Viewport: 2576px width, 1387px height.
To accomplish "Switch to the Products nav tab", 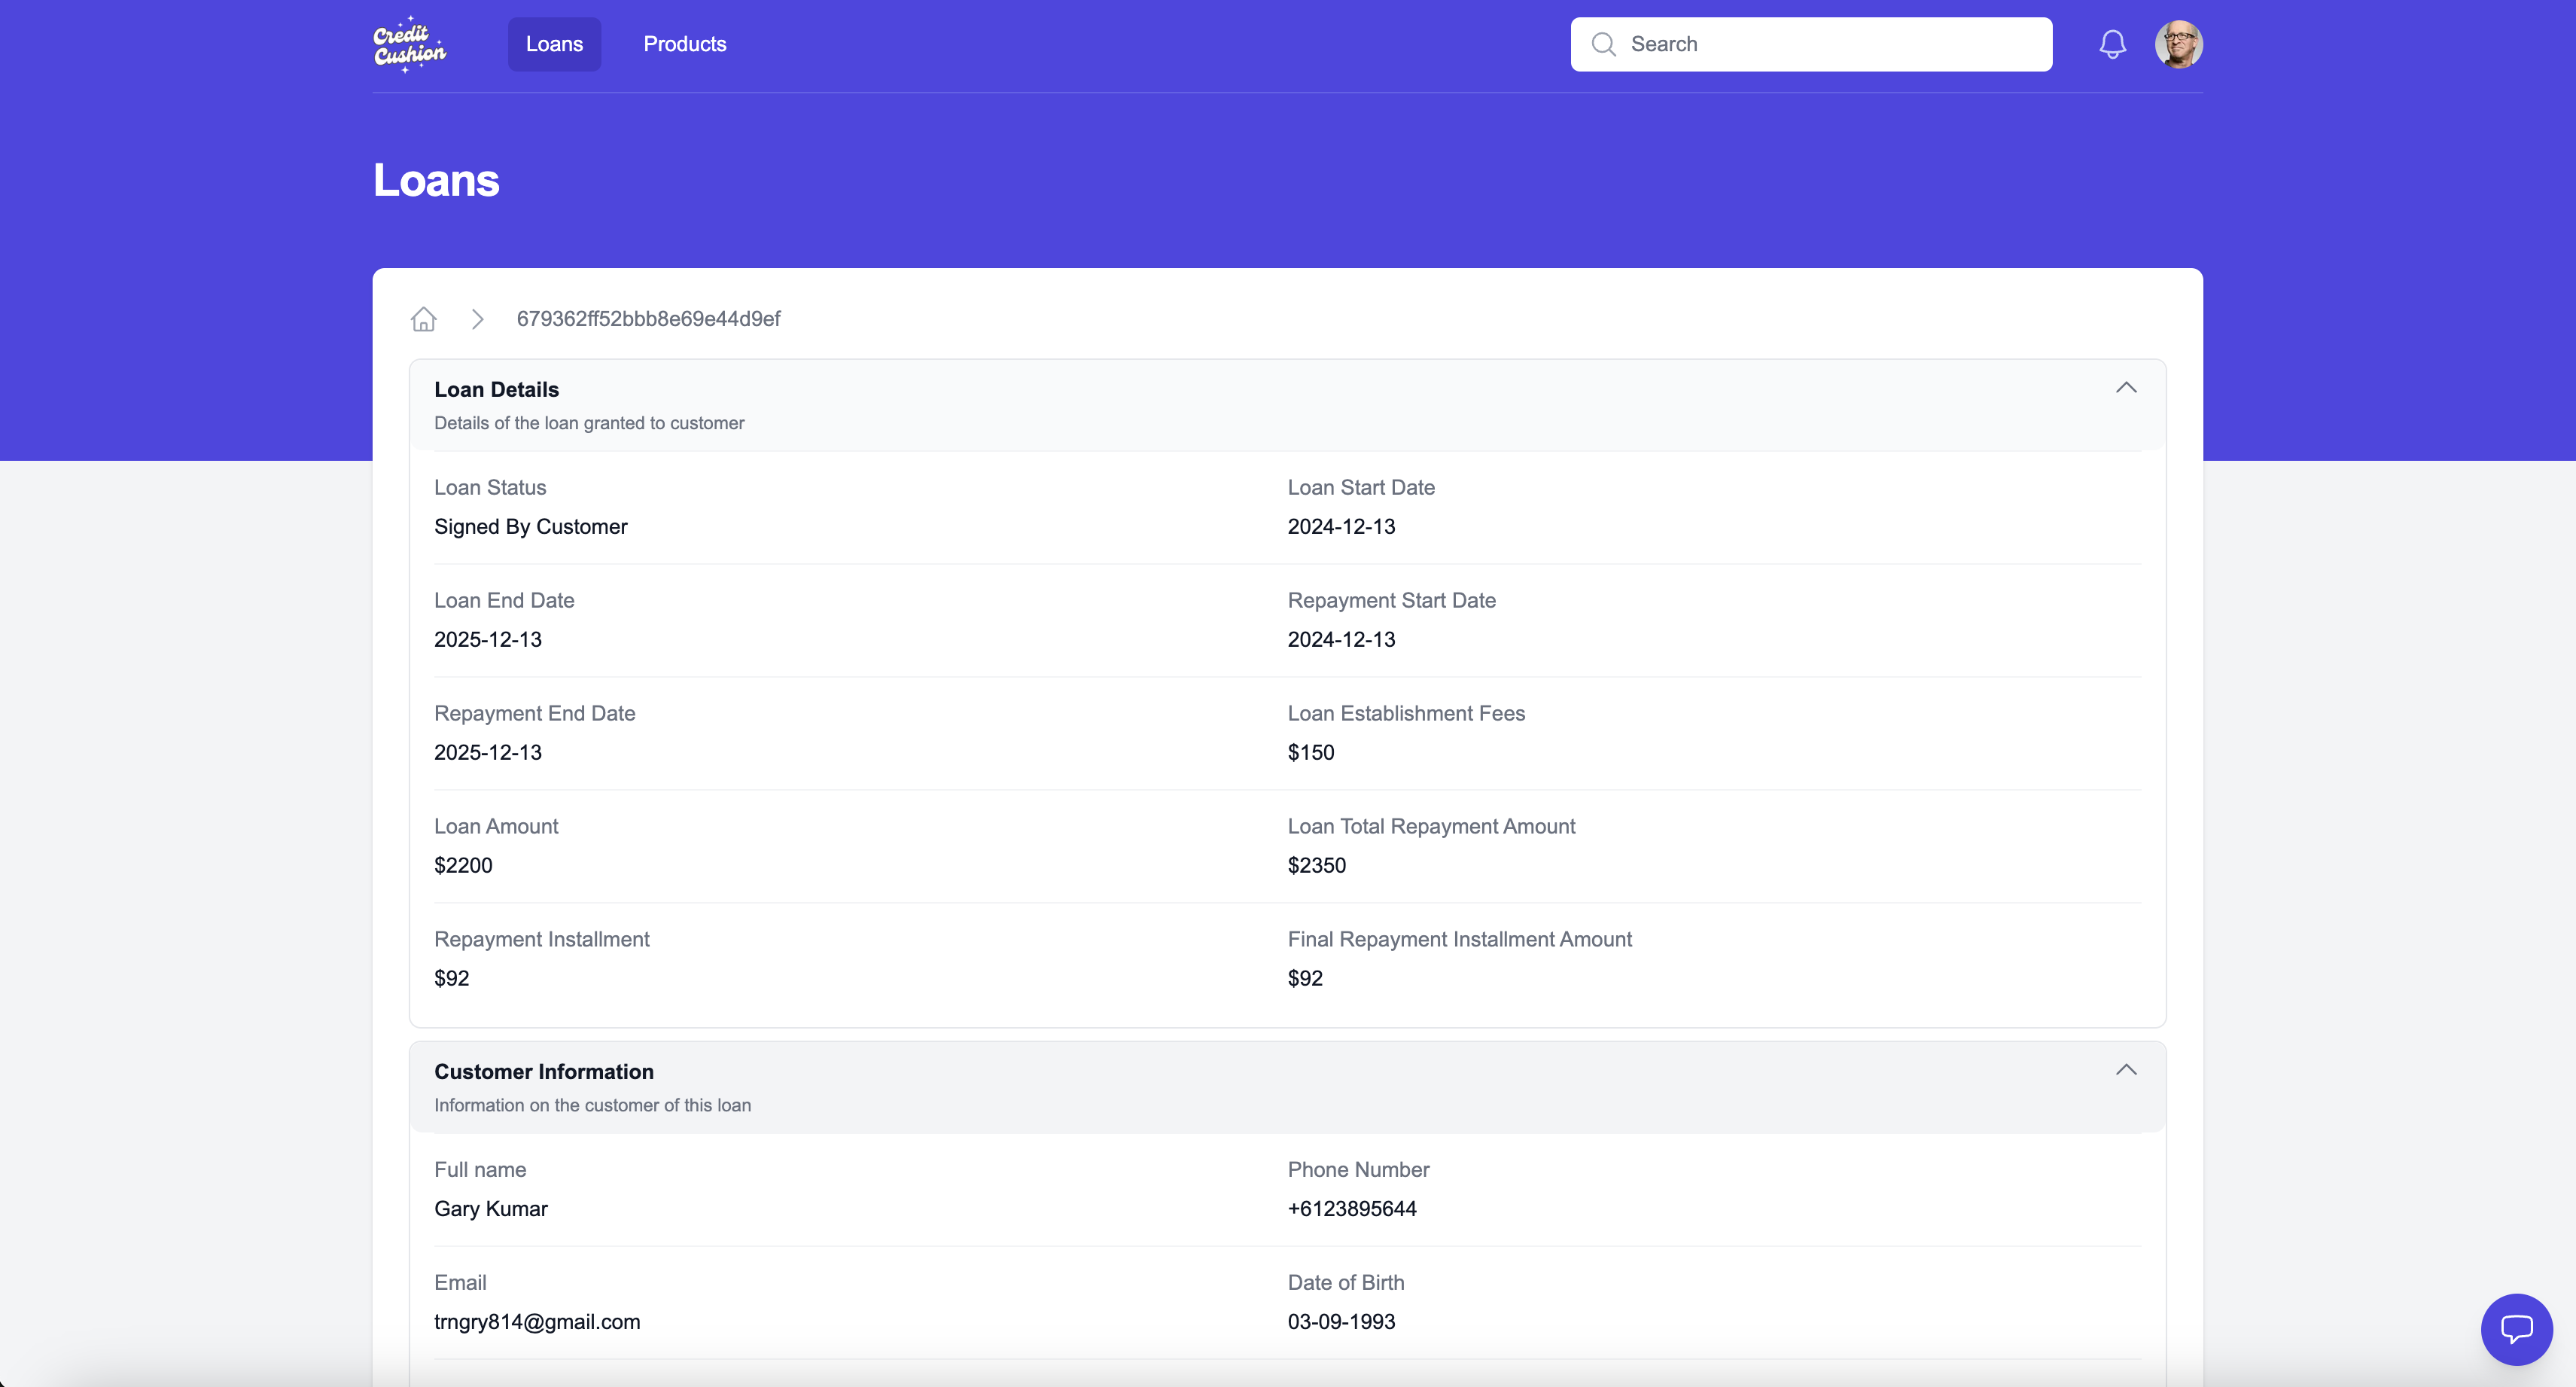I will [x=685, y=44].
